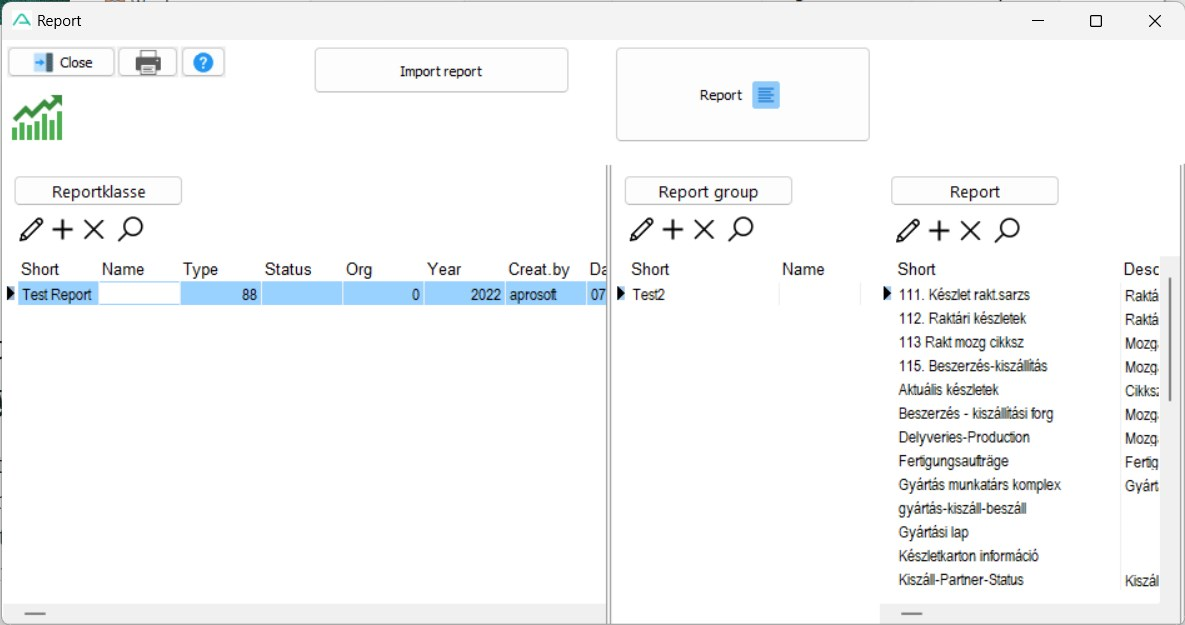This screenshot has height=625, width=1185.
Task: Select the Test2 row in Report group
Action: (x=648, y=294)
